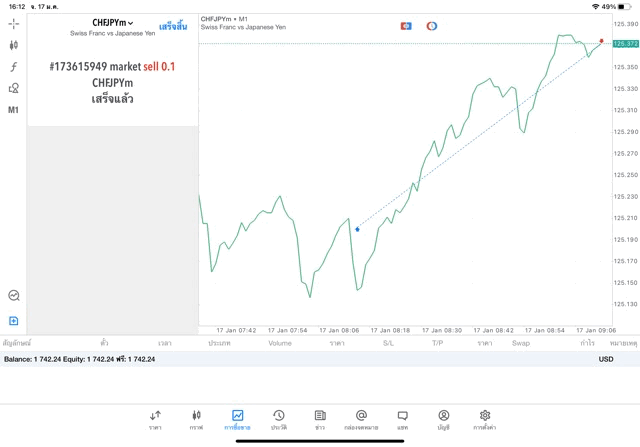
Task: Expand the CHFJPYm symbol dropdown
Action: 112,23
